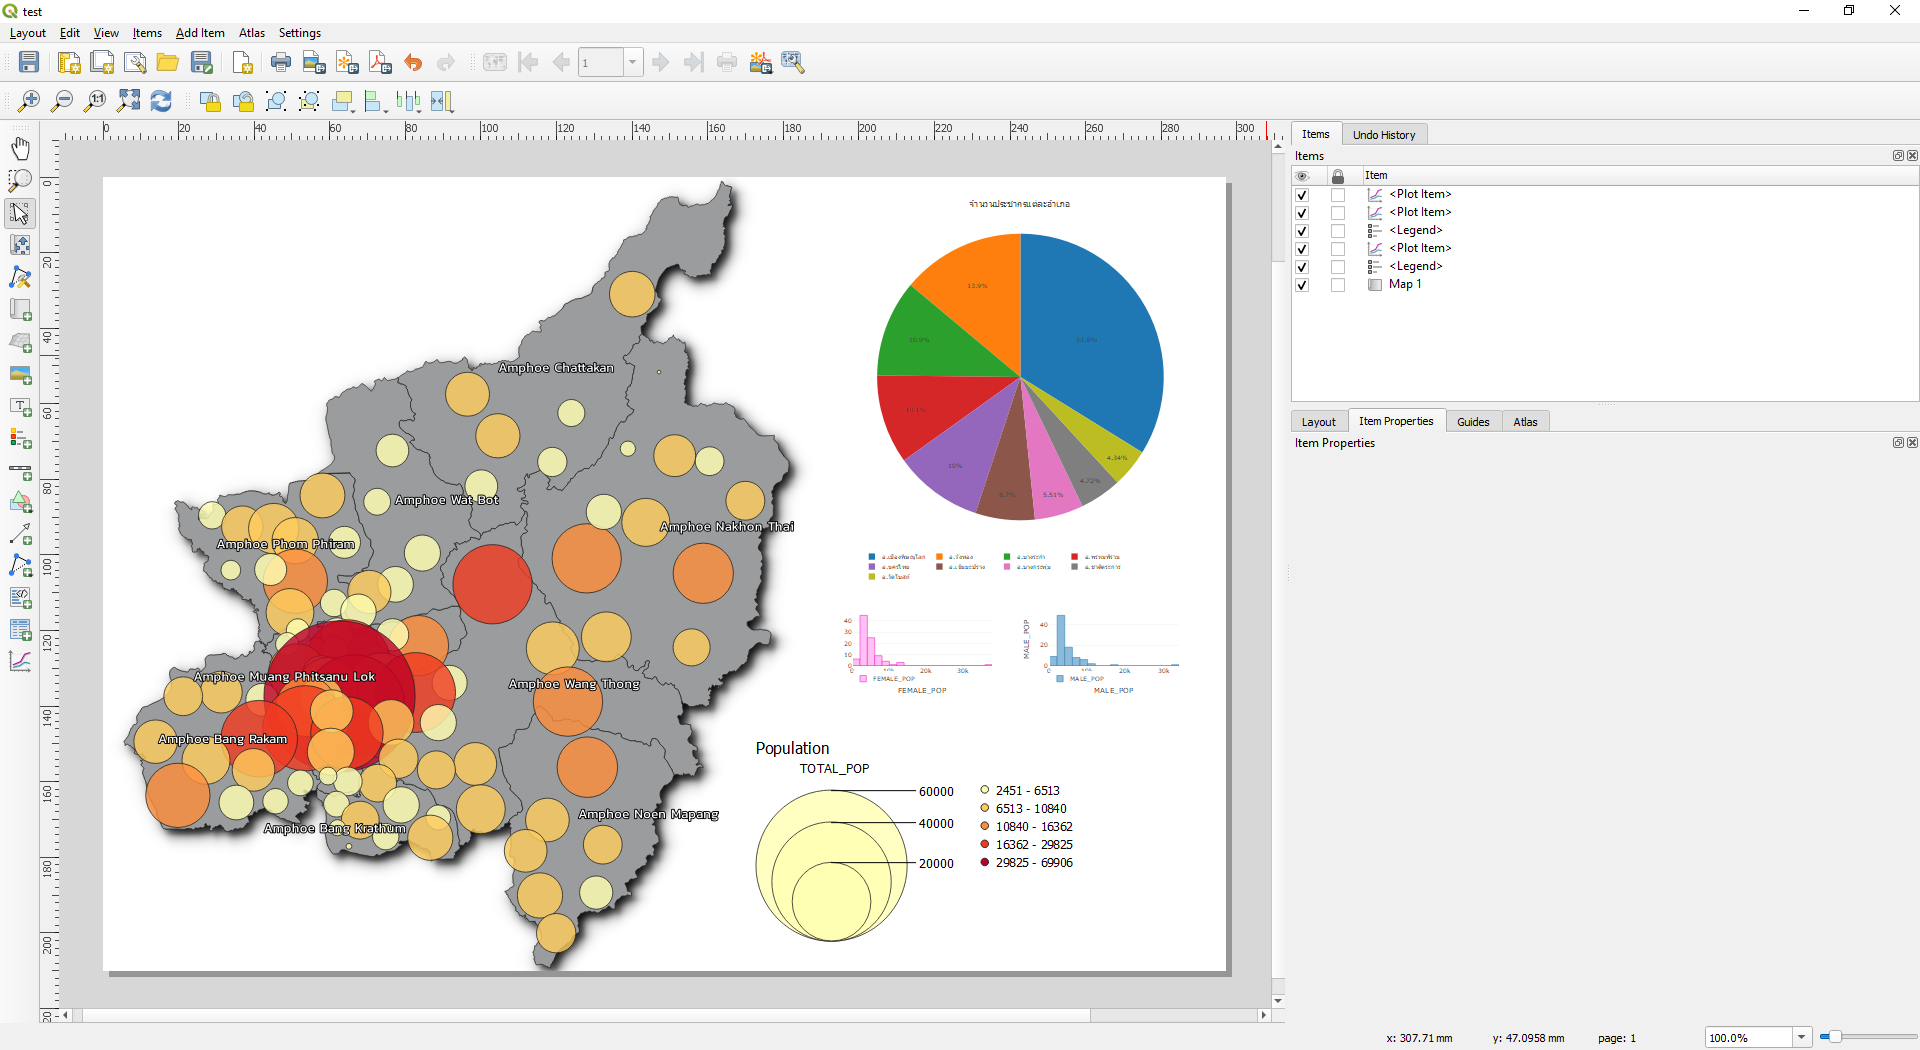Toggle visibility of first Plot Item
The width and height of the screenshot is (1920, 1050).
[x=1302, y=195]
